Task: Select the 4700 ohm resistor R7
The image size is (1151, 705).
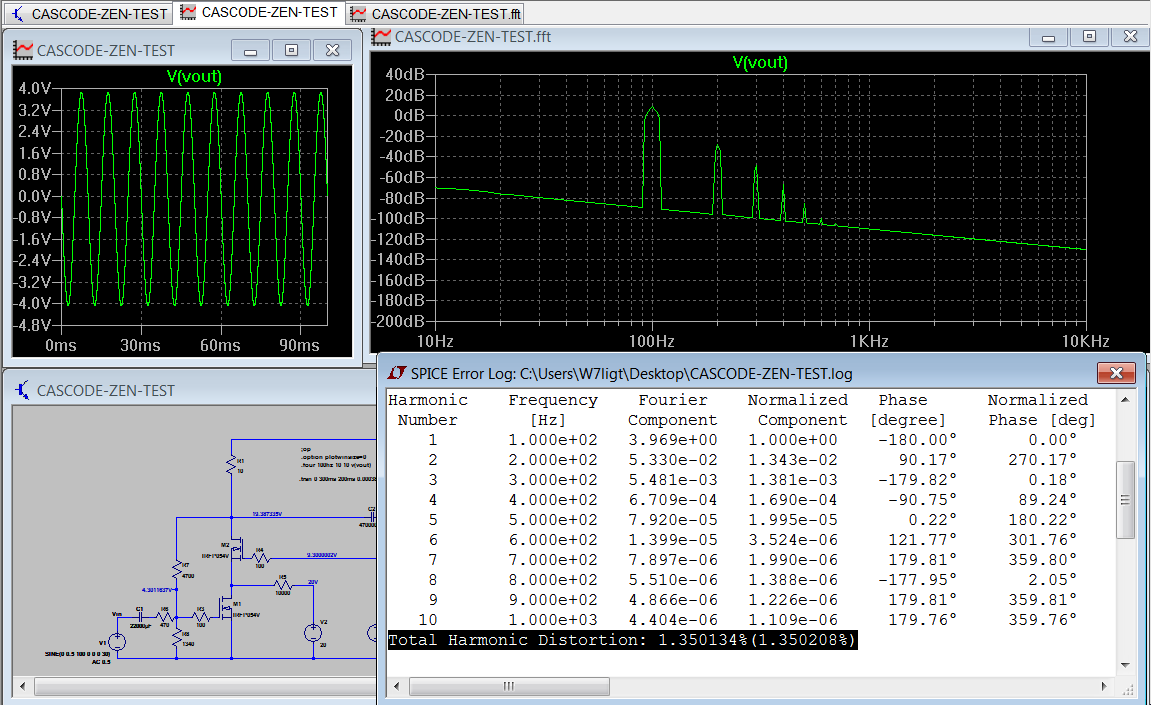Action: pyautogui.click(x=176, y=569)
